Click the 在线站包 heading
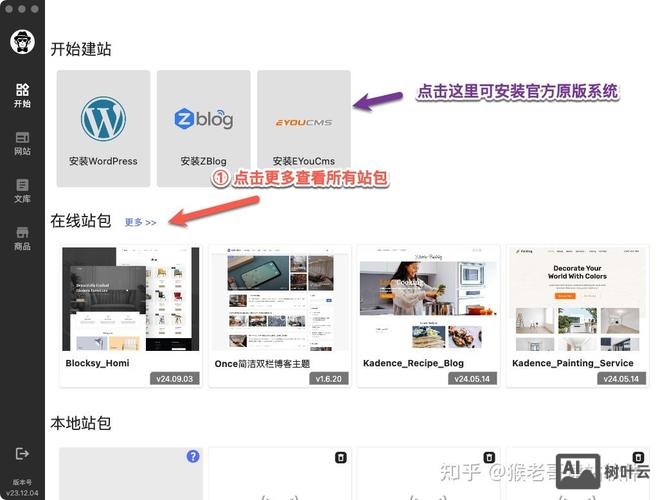The height and width of the screenshot is (500, 658). click(x=81, y=221)
